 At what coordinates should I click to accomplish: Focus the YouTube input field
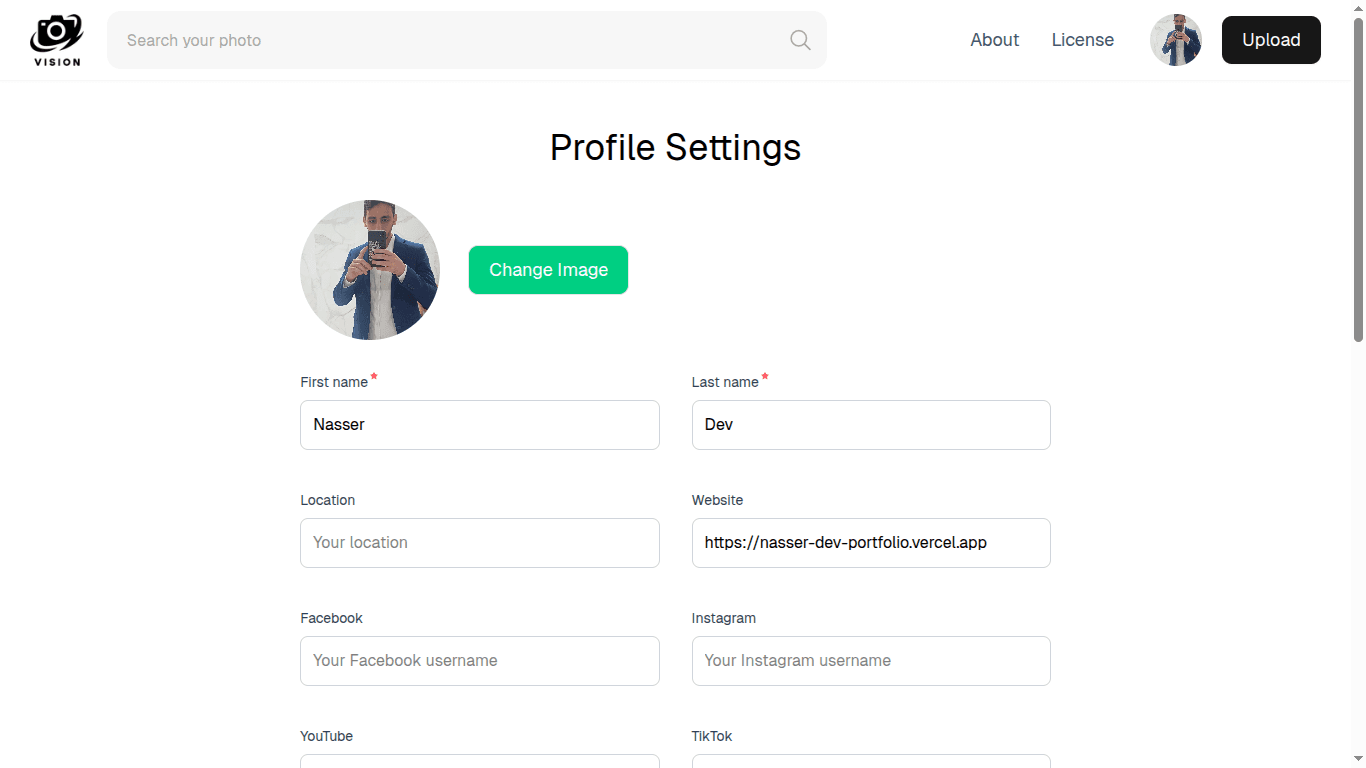coord(480,762)
